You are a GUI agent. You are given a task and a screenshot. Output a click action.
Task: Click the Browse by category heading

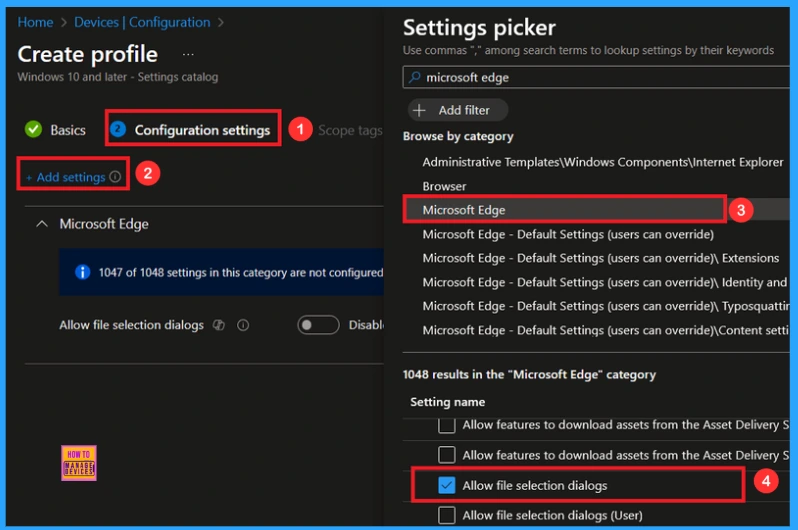[x=458, y=136]
